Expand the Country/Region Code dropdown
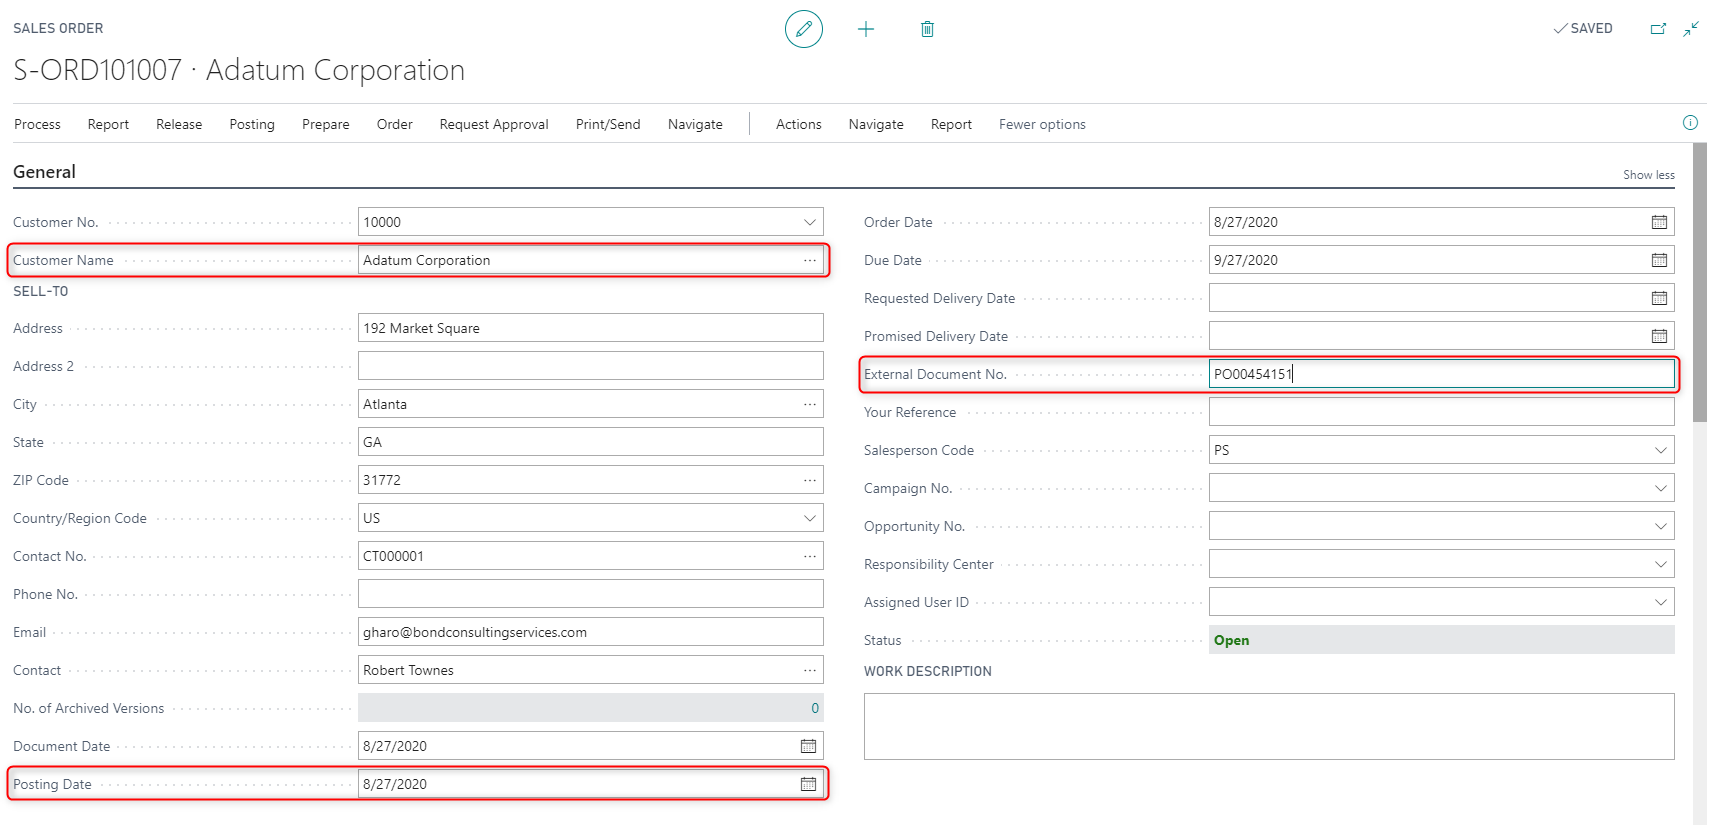 pyautogui.click(x=809, y=518)
